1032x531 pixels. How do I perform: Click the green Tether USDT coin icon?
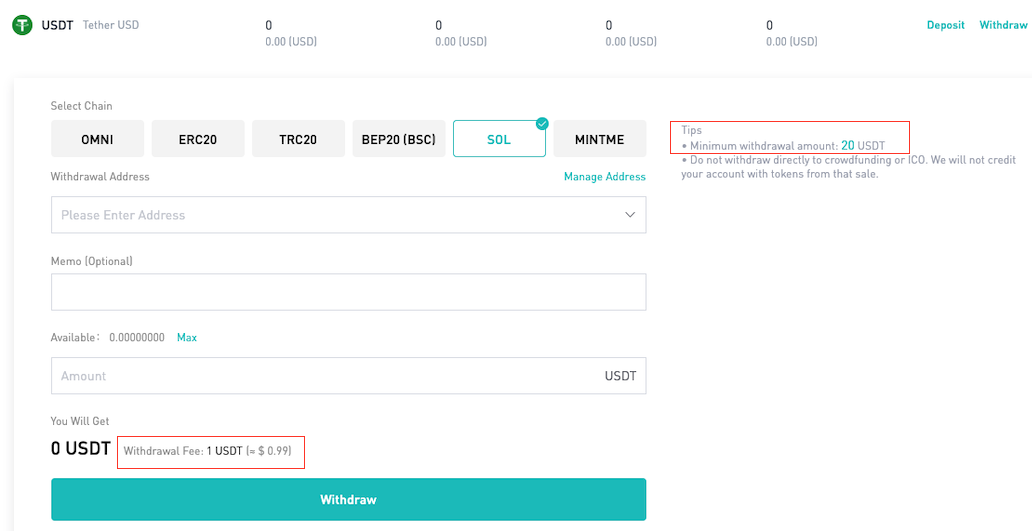pos(22,26)
